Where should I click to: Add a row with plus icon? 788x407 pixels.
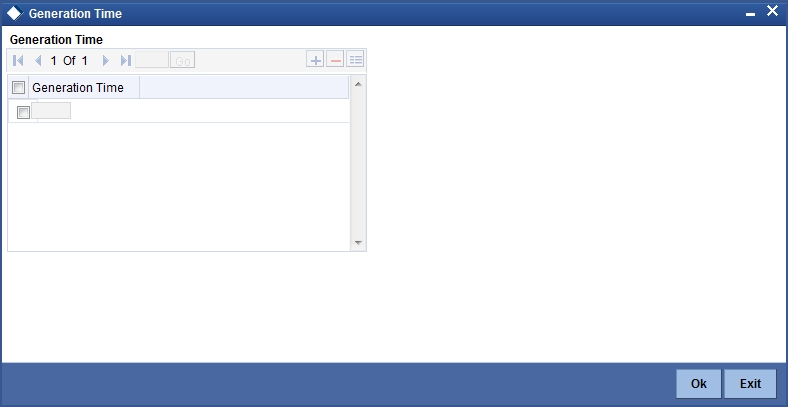[315, 60]
